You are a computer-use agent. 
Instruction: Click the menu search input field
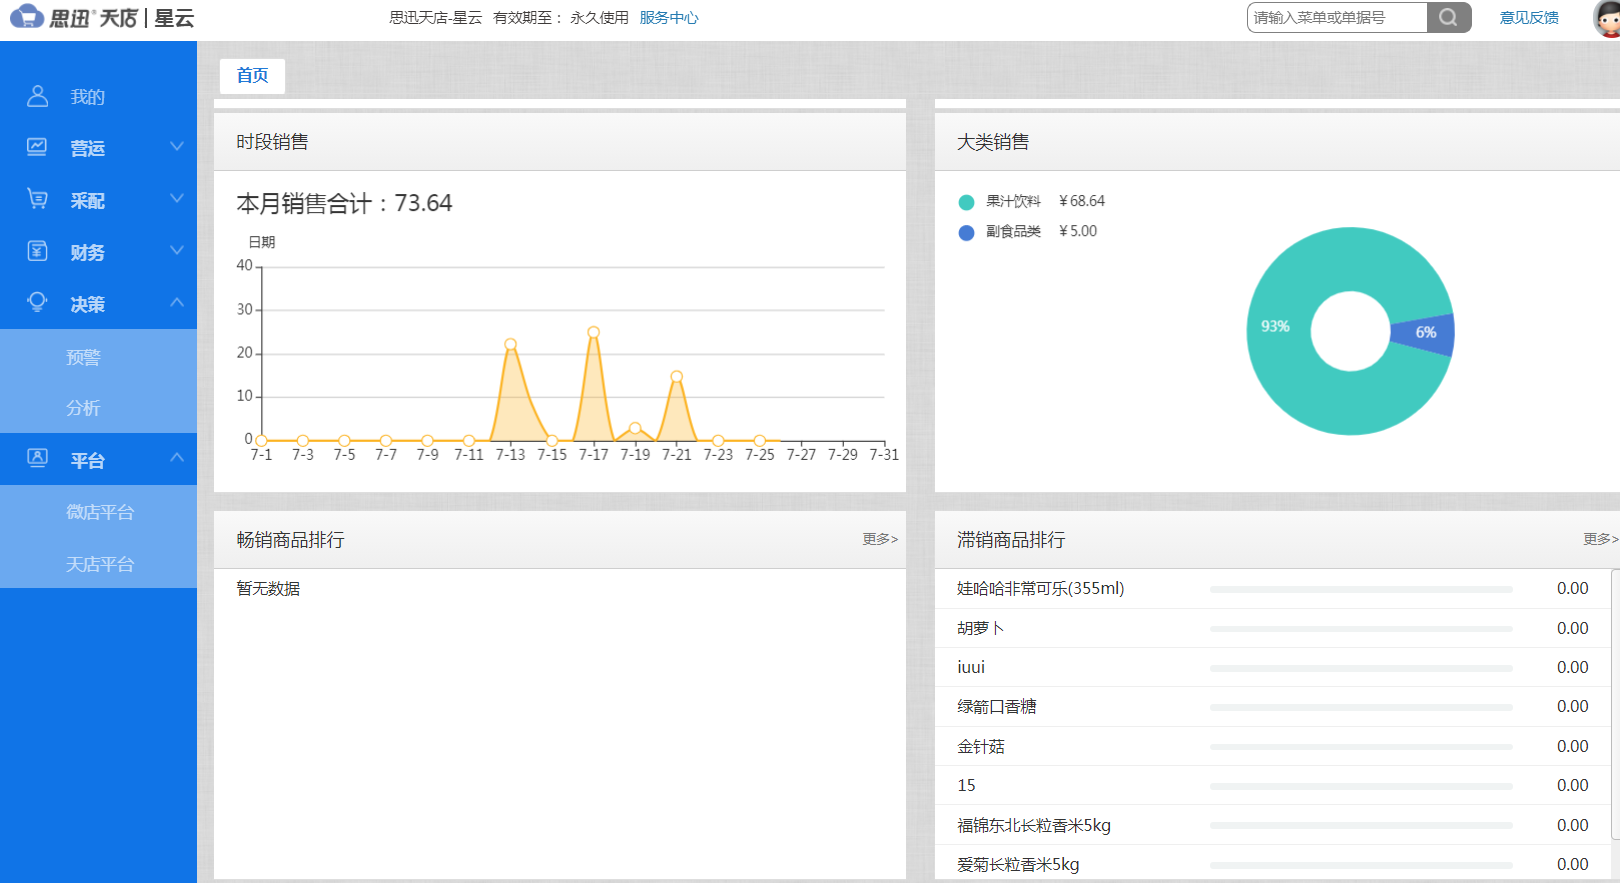click(x=1336, y=18)
